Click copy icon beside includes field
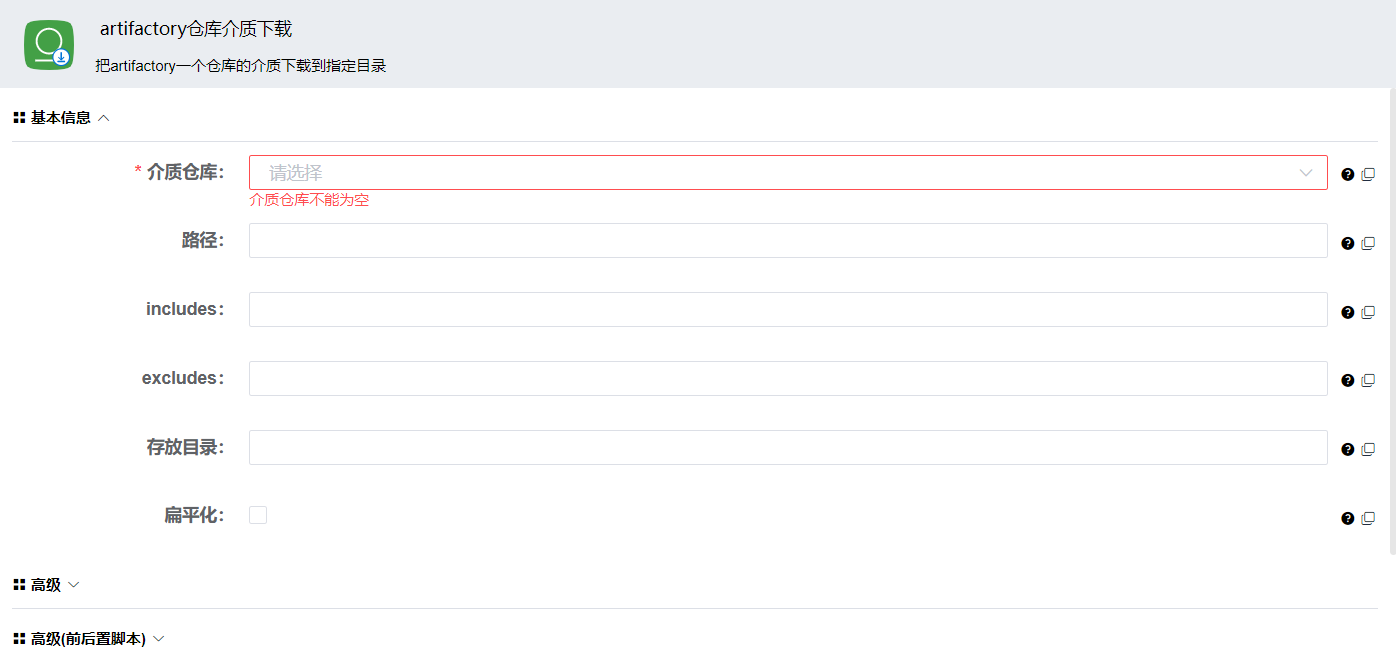The height and width of the screenshot is (661, 1396). click(x=1368, y=312)
